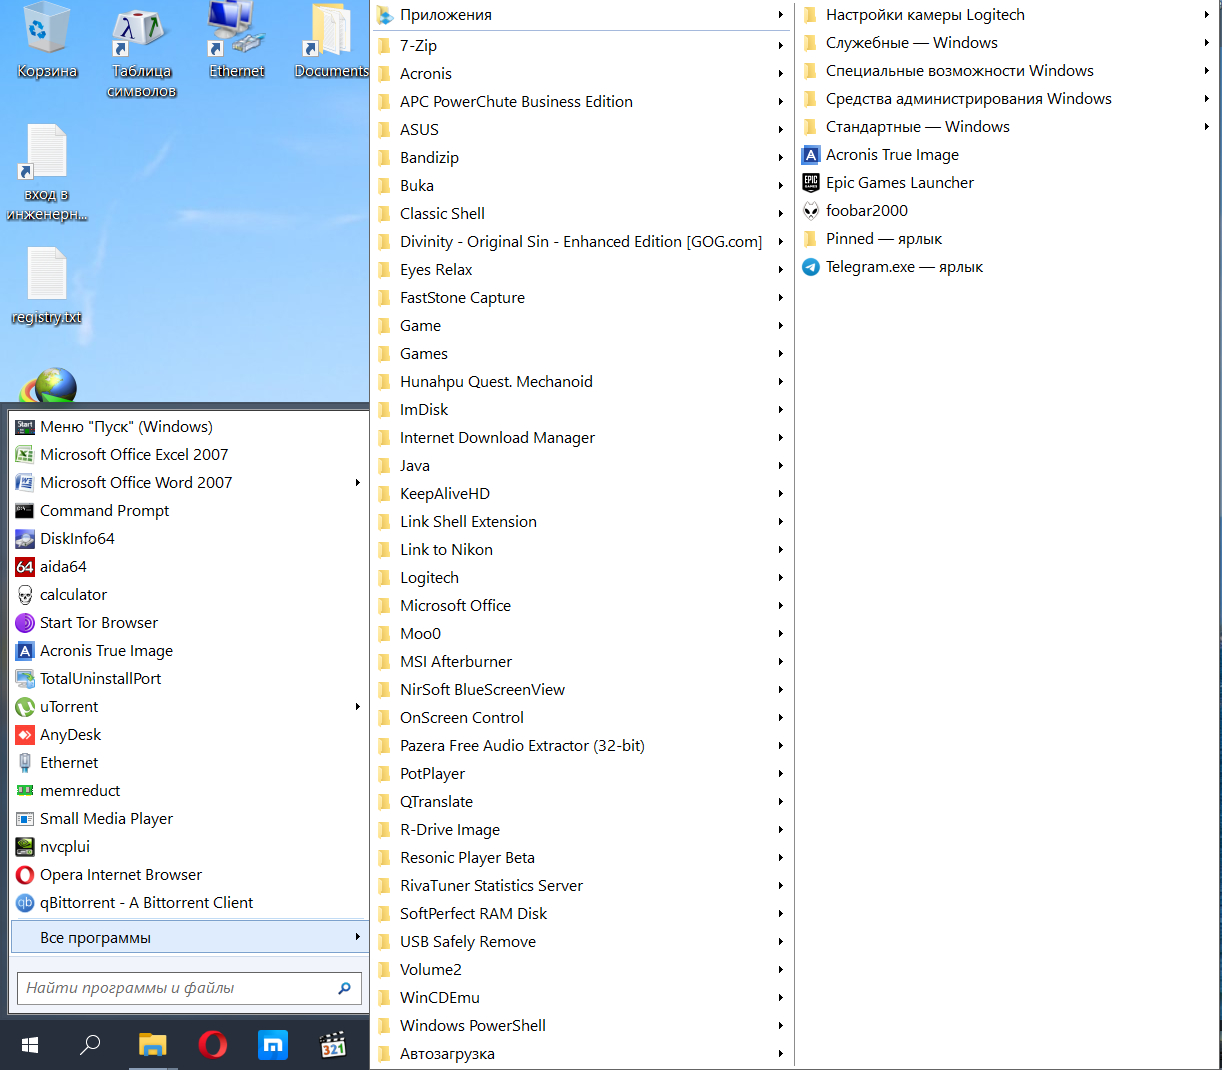Click the taskbar search magnifier
The image size is (1222, 1070).
point(90,1045)
